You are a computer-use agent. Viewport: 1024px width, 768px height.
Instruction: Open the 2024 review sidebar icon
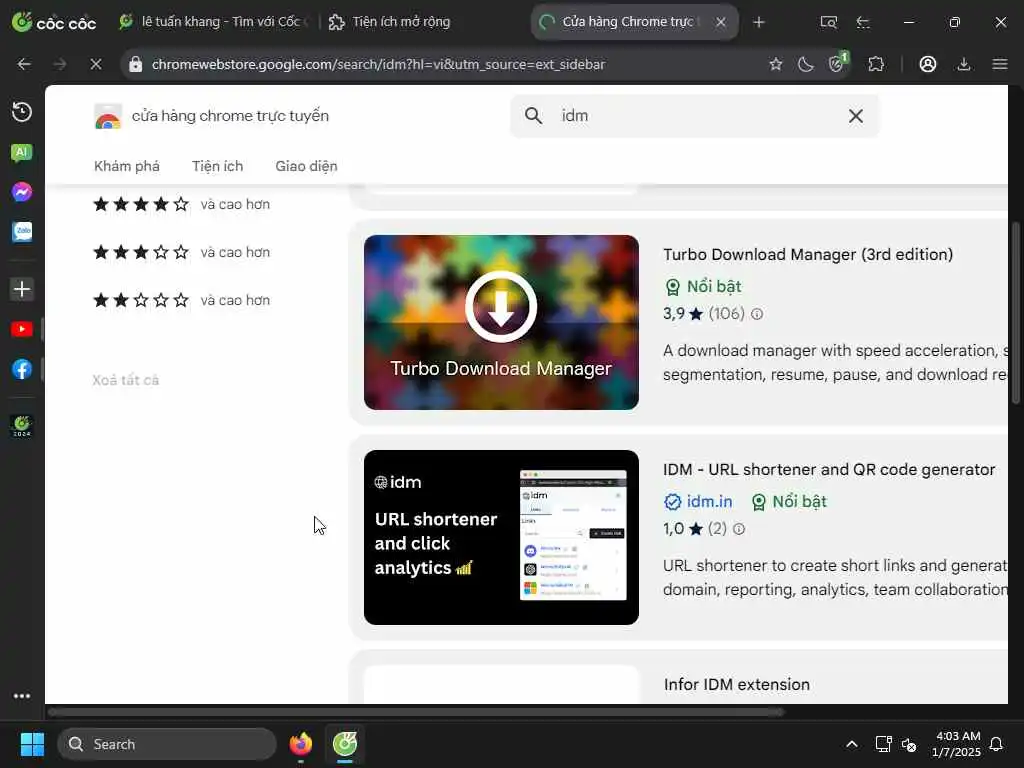tap(22, 426)
